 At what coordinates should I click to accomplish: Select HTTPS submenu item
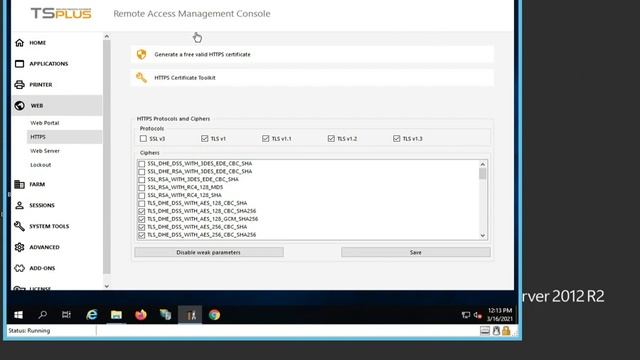pyautogui.click(x=64, y=137)
